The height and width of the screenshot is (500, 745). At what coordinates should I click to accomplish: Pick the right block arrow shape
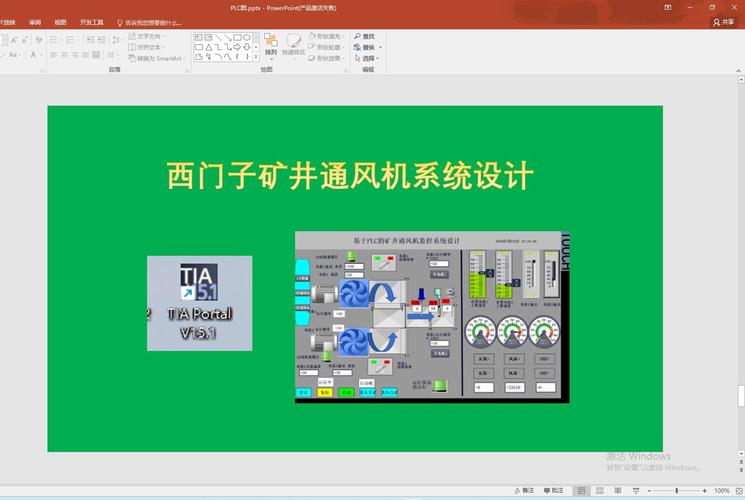[237, 47]
